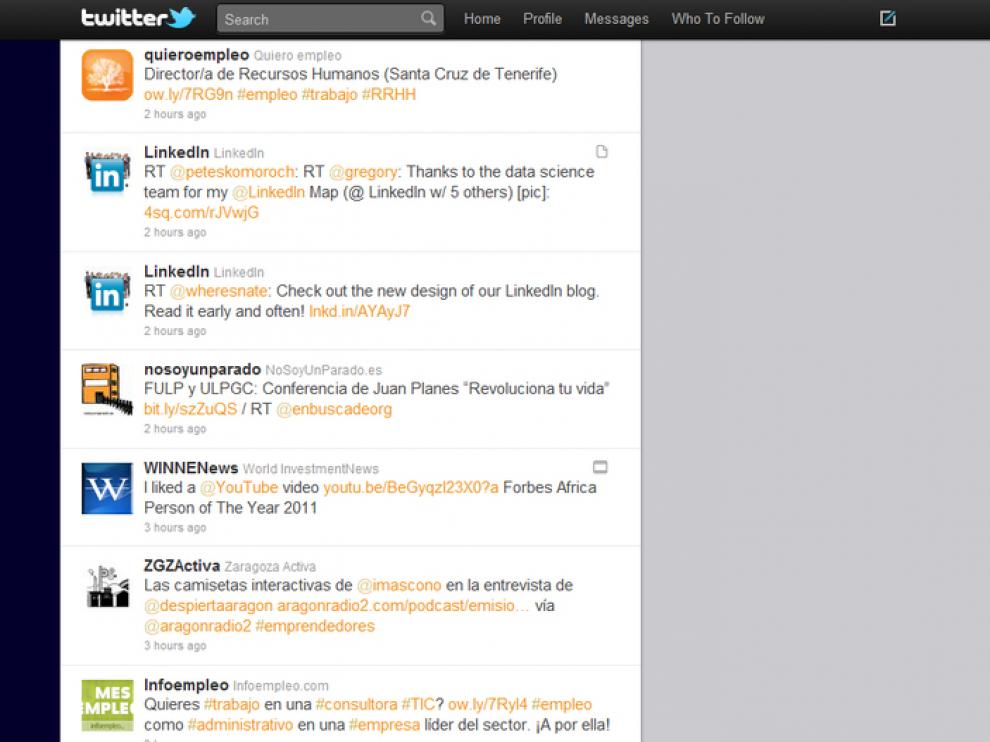Click ZGZActiva tweet's '3 hours ago' timestamp

tap(175, 646)
